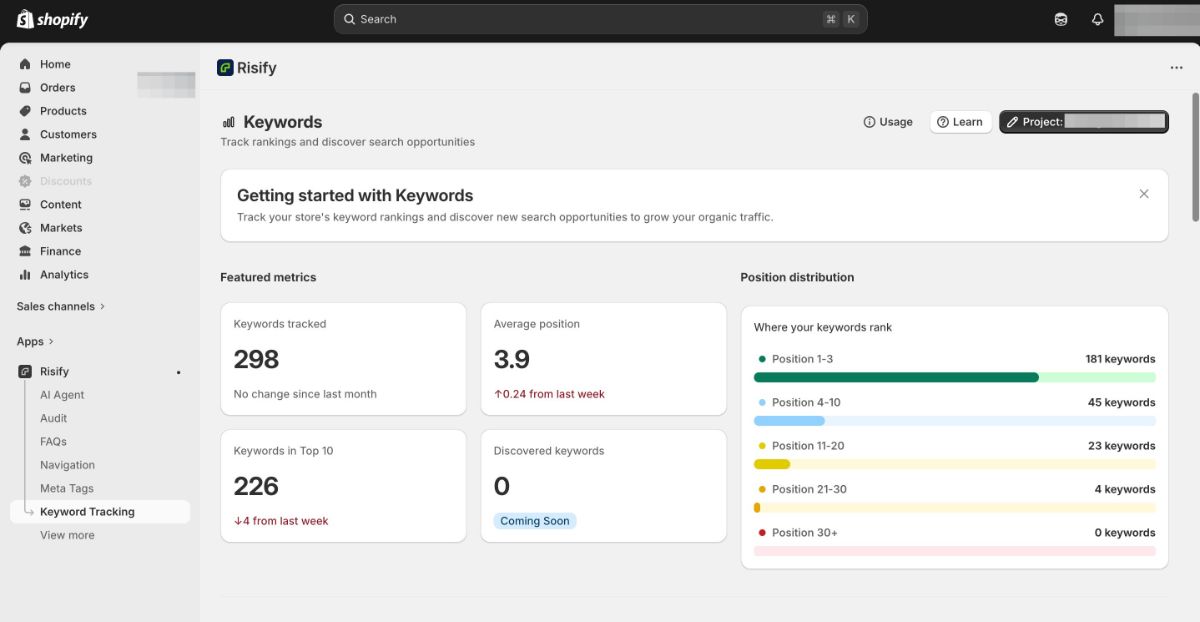Open the Audit submenu item
1200x622 pixels.
[x=54, y=419]
